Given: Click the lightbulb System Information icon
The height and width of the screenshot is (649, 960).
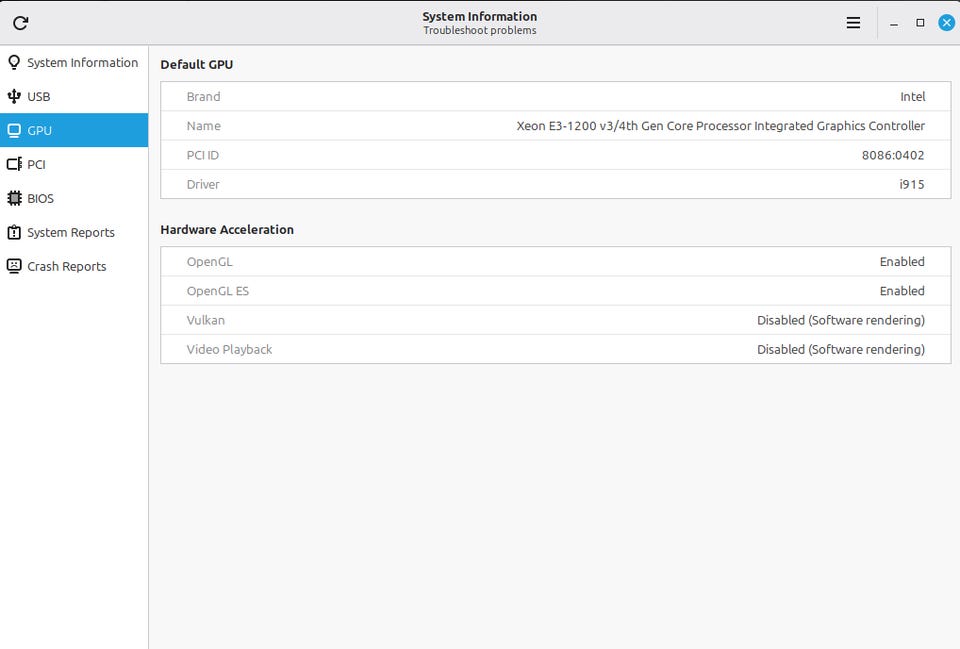Looking at the screenshot, I should pos(14,62).
